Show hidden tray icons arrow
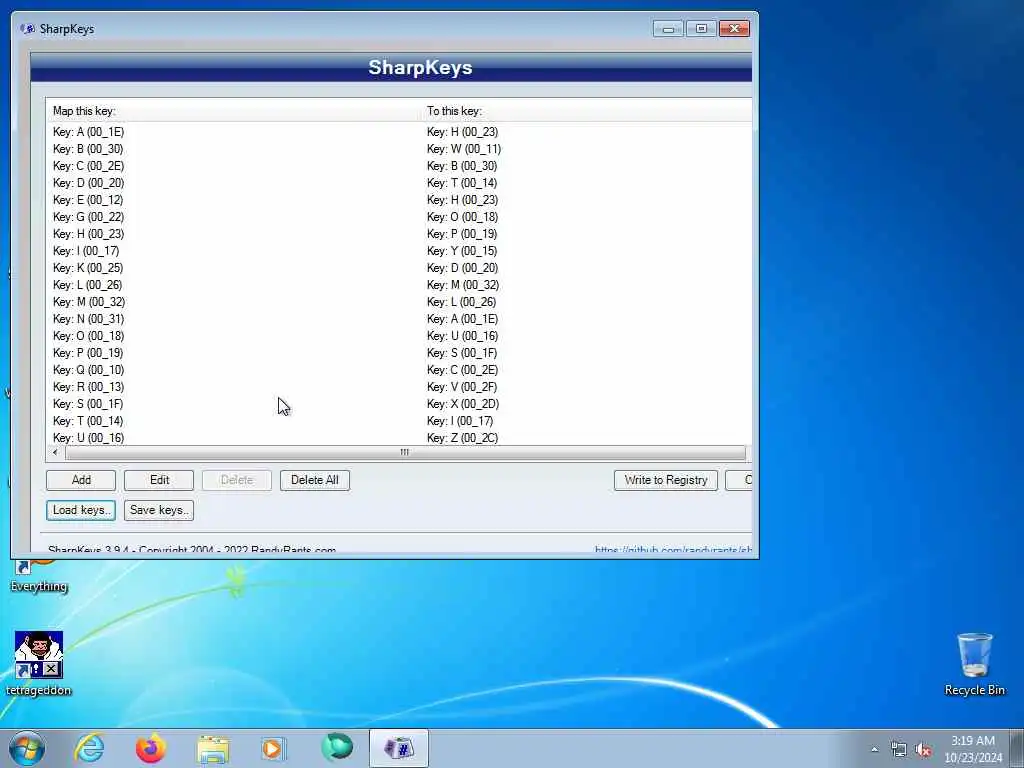Viewport: 1024px width, 768px height. (x=874, y=749)
